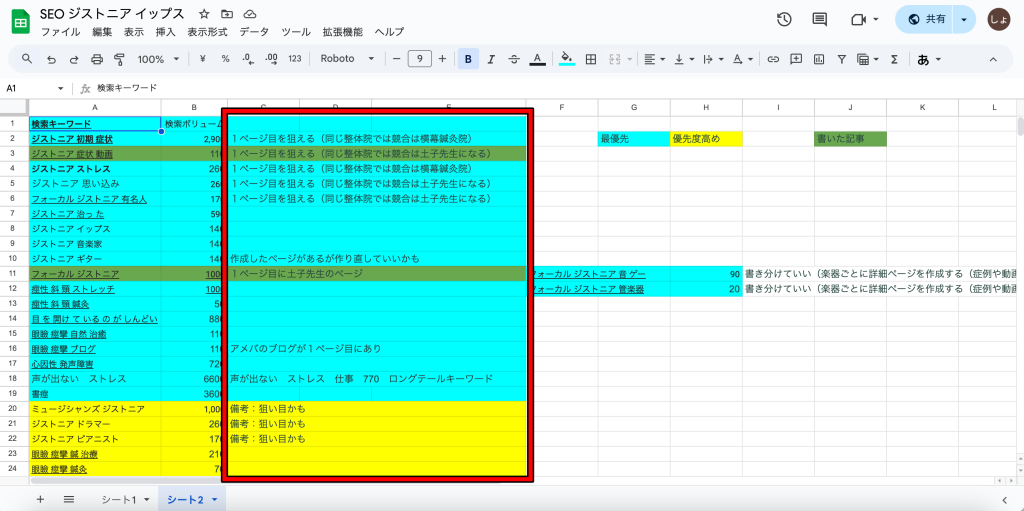Toggle italic formatting

pyautogui.click(x=491, y=59)
